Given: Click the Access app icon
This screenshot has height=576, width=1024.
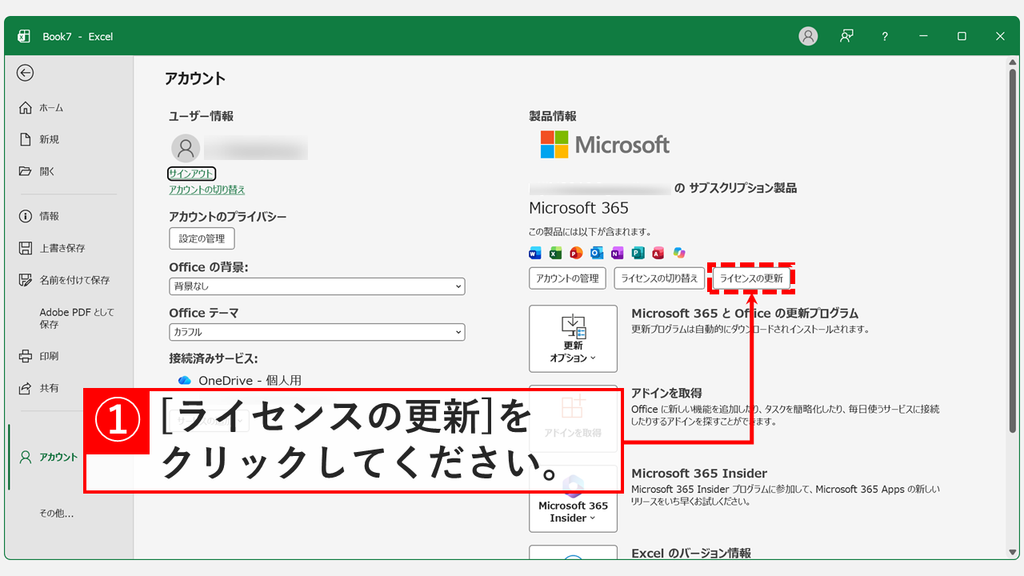Looking at the screenshot, I should pos(658,253).
